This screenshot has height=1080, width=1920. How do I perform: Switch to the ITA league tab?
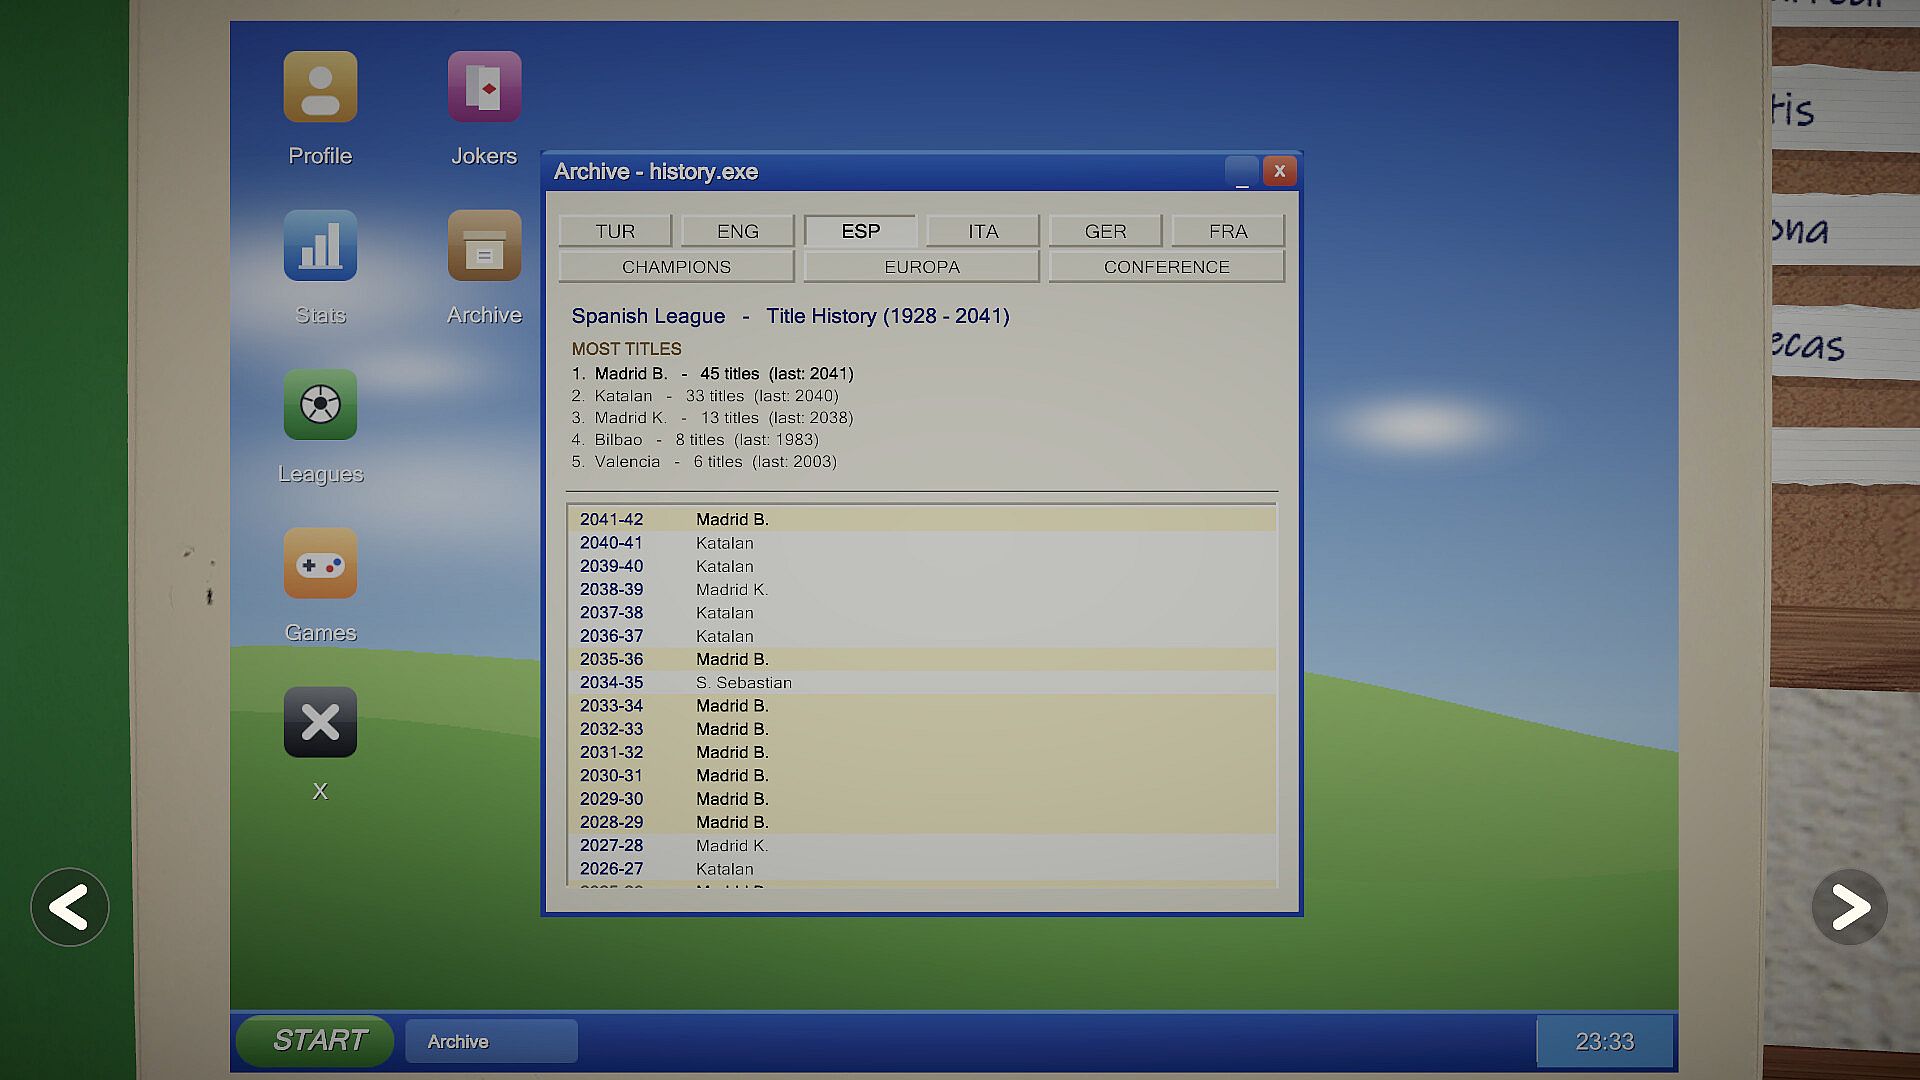(983, 231)
